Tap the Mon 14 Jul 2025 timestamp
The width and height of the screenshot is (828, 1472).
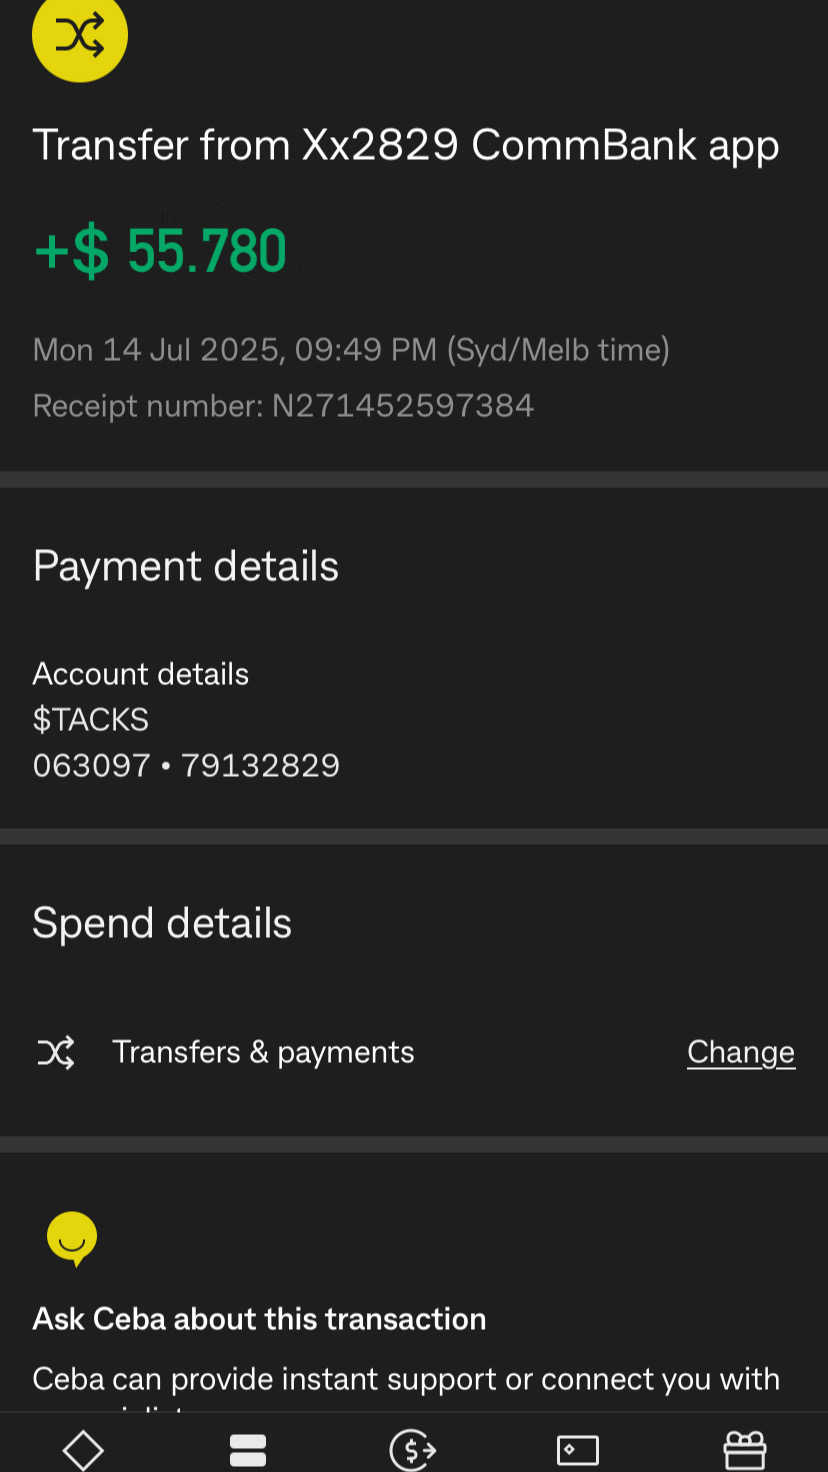coord(351,350)
